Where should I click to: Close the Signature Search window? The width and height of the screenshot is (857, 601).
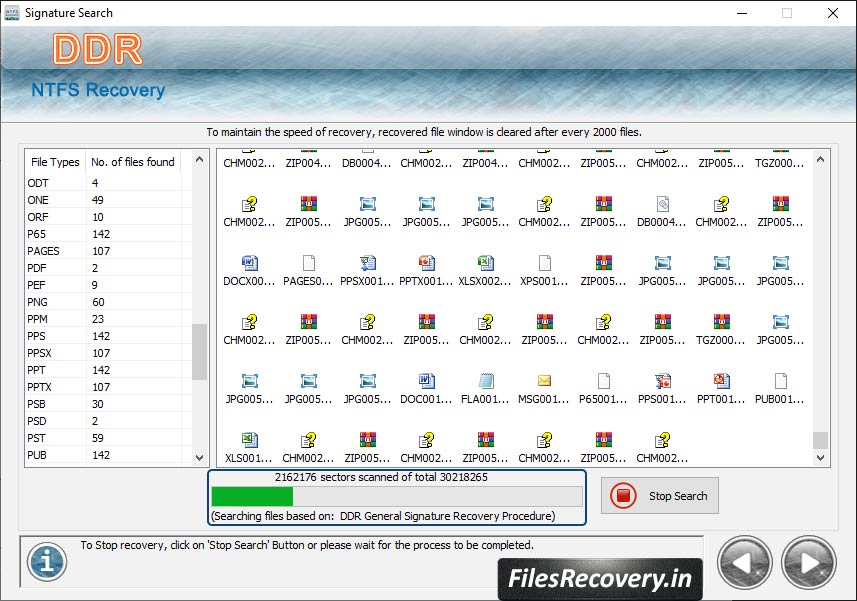[x=832, y=13]
